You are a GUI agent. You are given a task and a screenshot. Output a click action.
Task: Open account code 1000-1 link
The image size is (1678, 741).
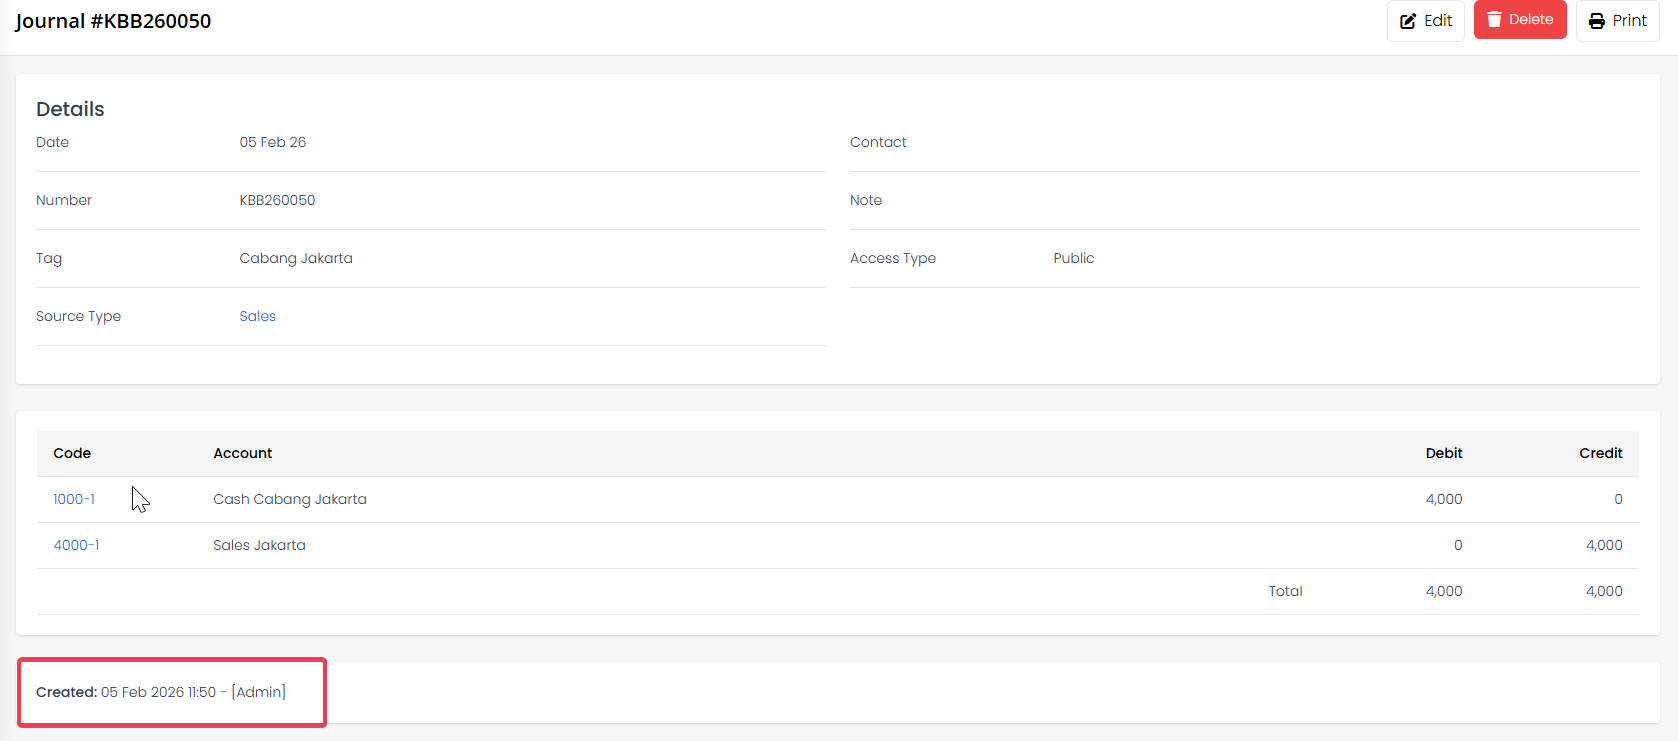(74, 499)
